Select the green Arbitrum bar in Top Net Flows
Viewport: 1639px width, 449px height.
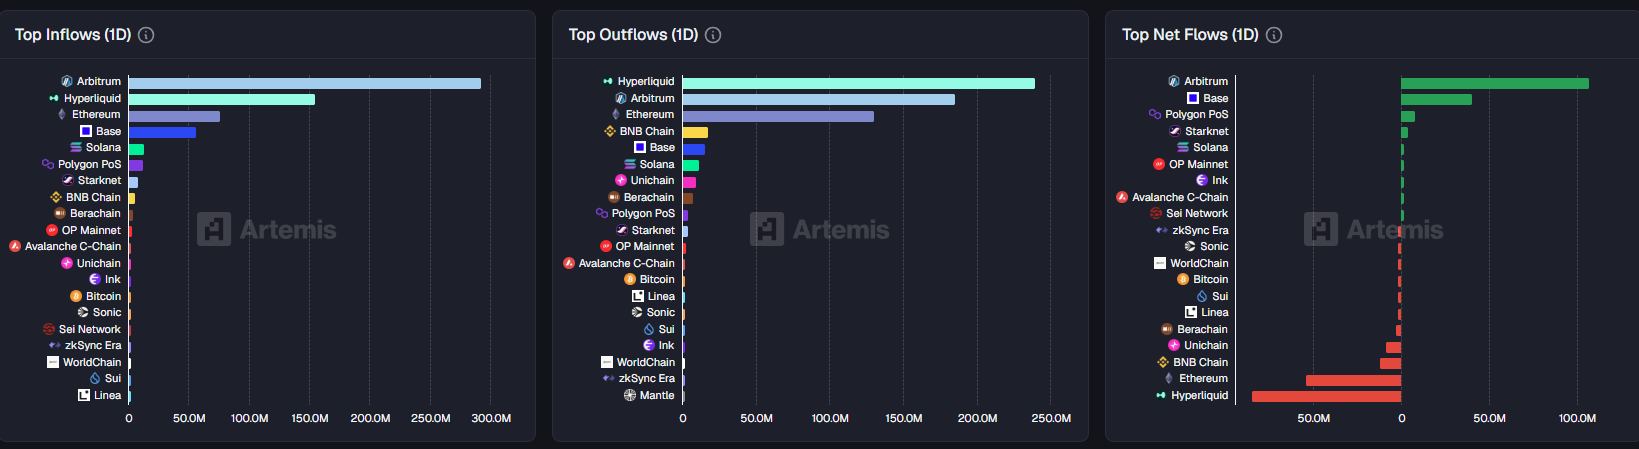click(x=1494, y=83)
